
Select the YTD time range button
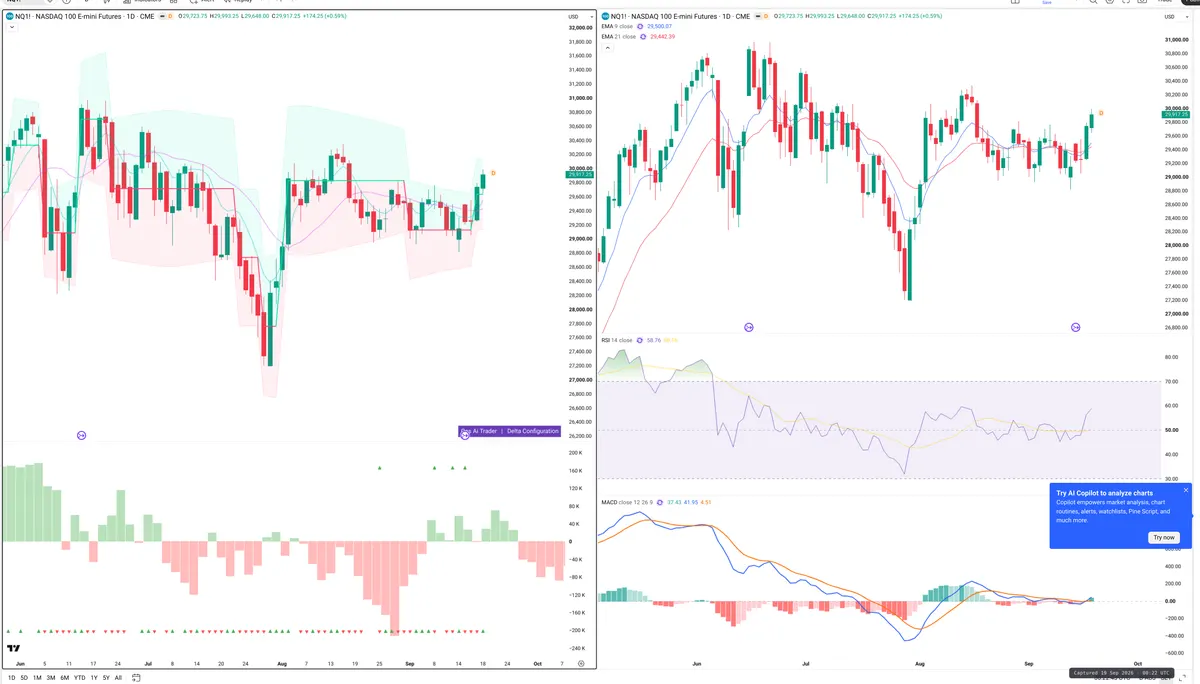80,677
